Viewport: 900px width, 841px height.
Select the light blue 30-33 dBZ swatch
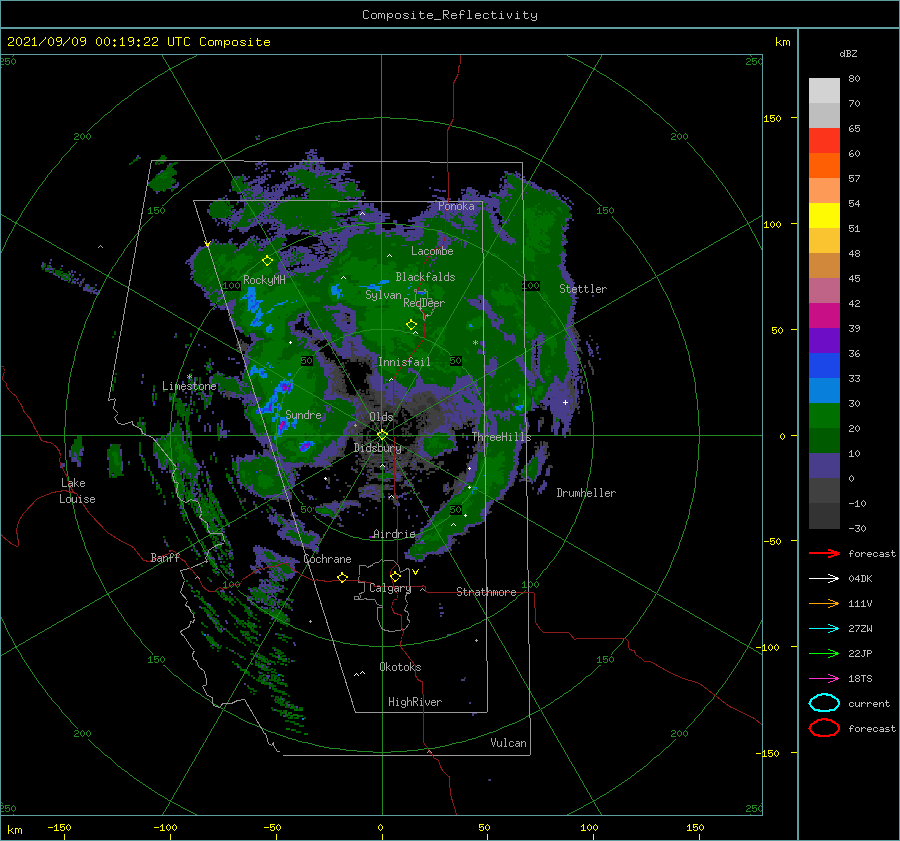824,391
